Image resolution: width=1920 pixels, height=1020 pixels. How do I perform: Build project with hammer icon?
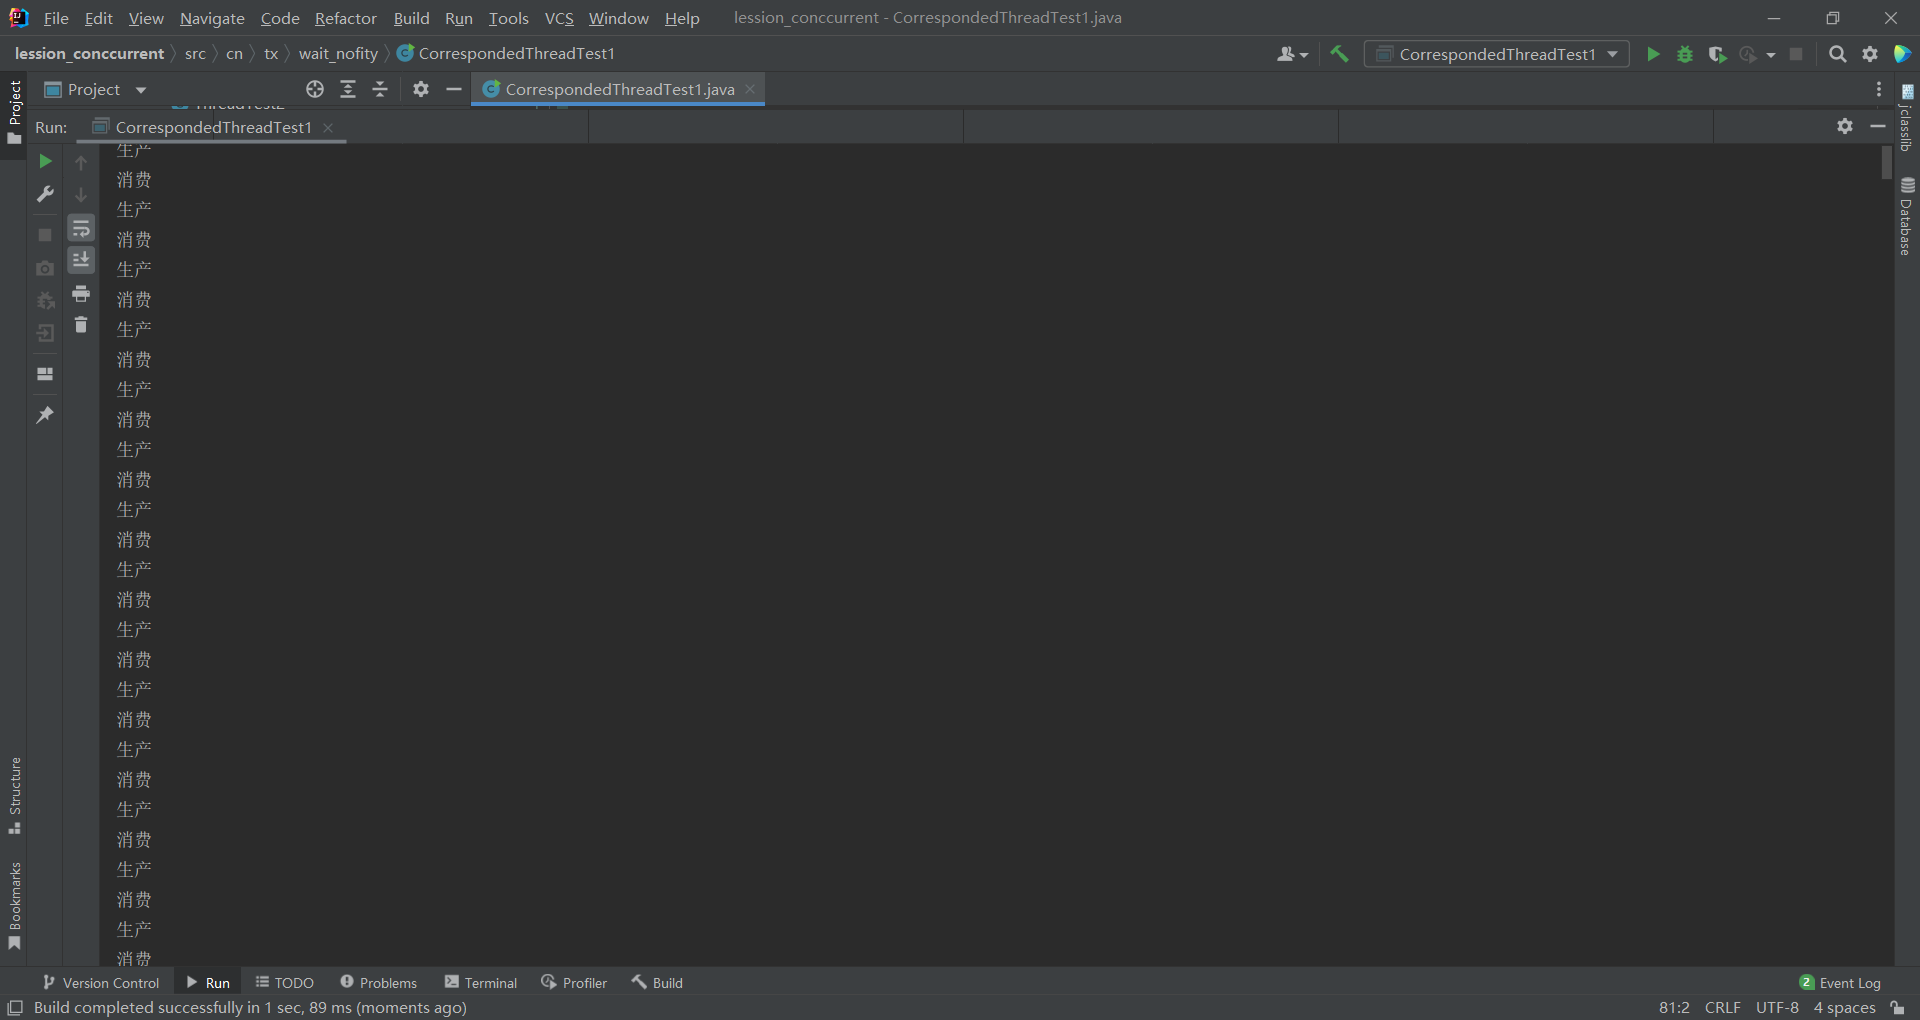click(x=1340, y=54)
